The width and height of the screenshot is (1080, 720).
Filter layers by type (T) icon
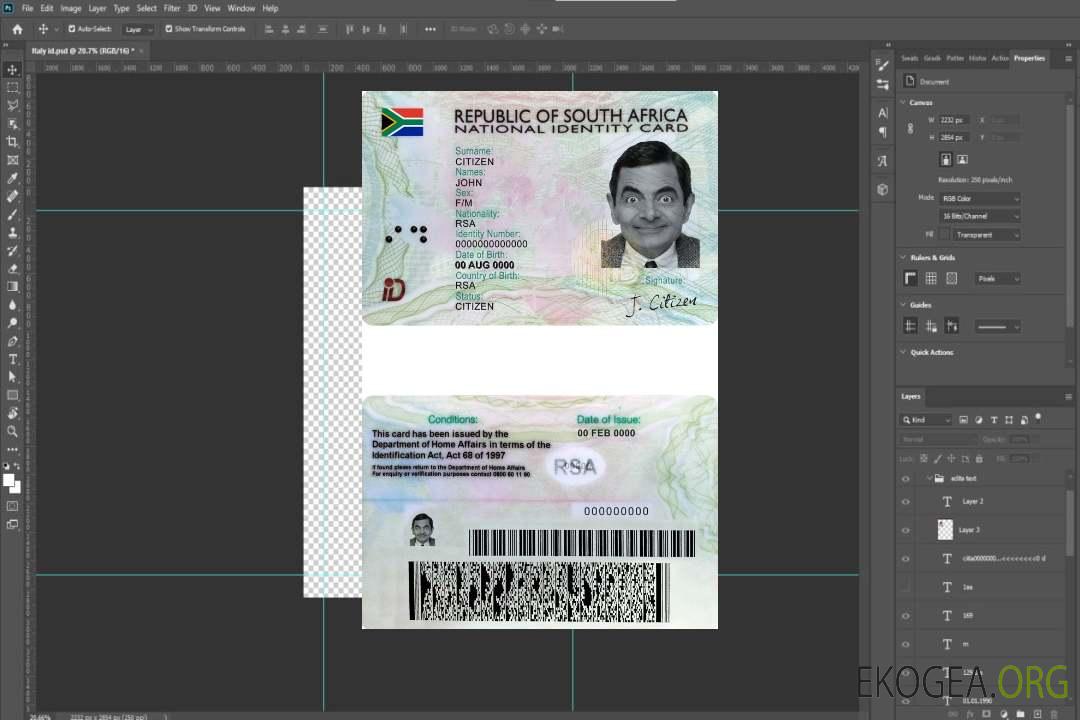(x=994, y=420)
